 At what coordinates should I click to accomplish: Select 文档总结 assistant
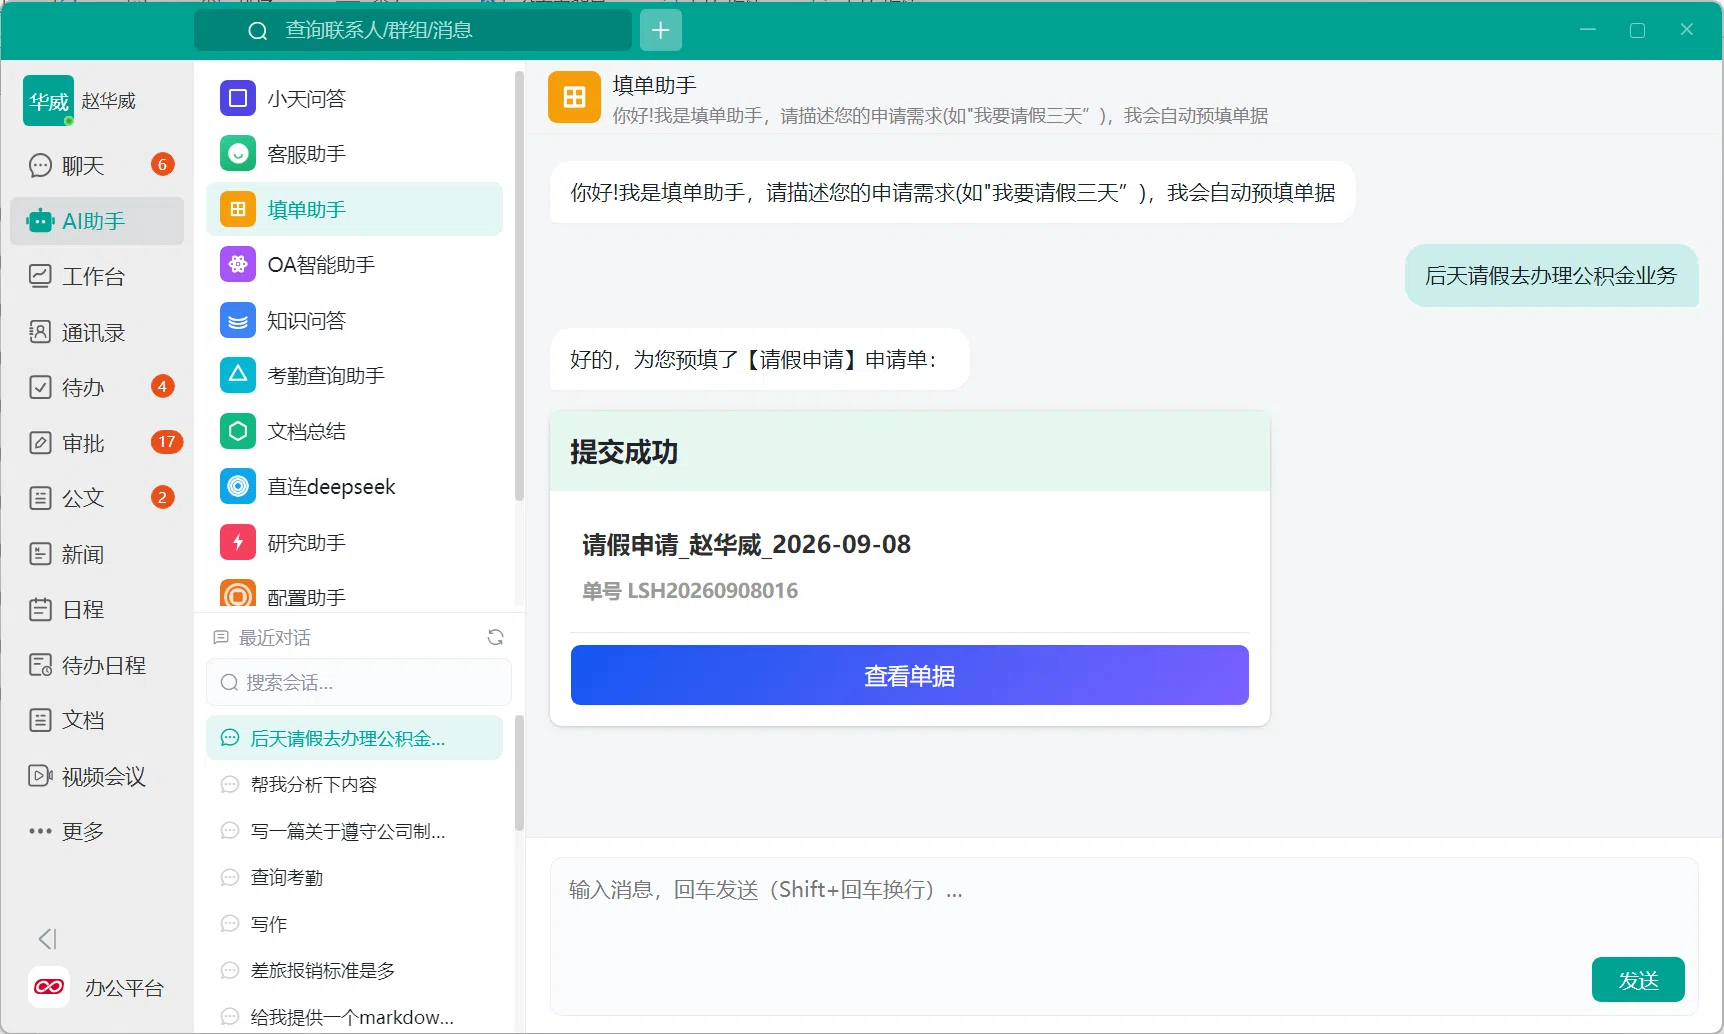point(354,431)
